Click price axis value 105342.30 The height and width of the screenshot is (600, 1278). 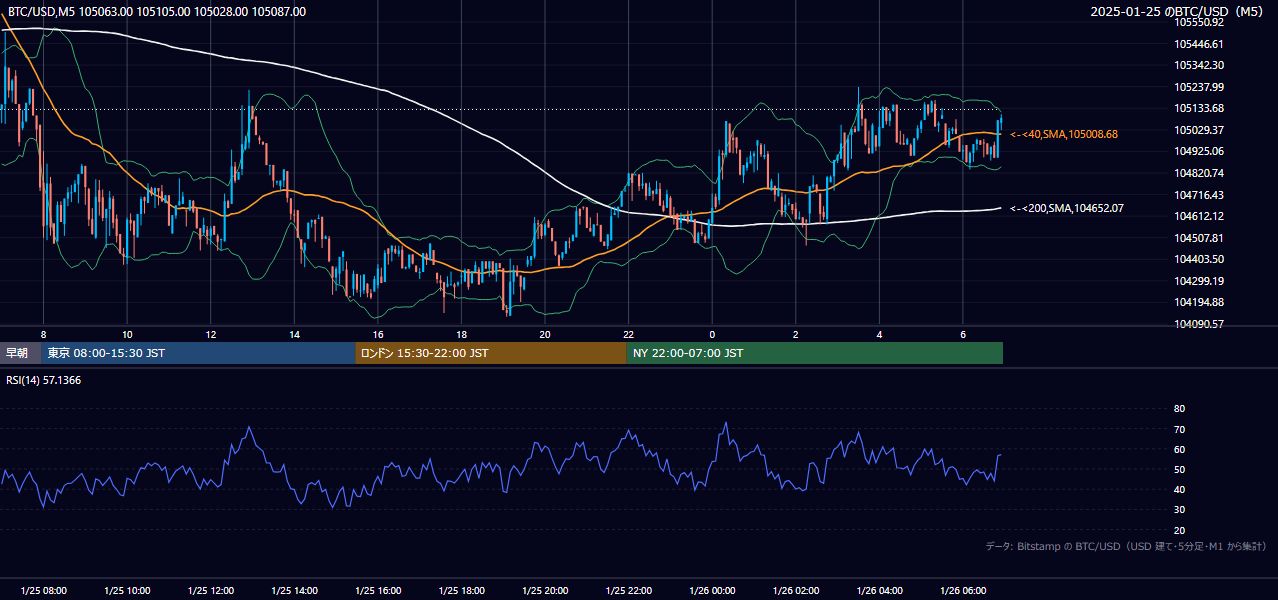pos(1199,65)
